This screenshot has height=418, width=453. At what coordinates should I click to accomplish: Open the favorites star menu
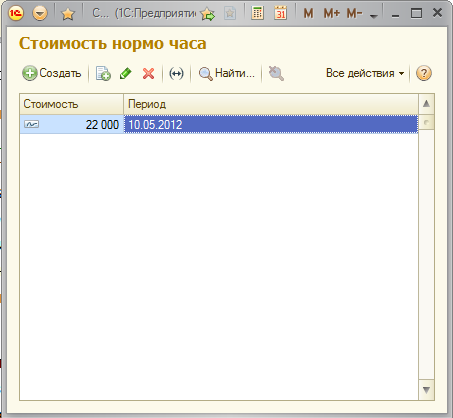pos(68,14)
